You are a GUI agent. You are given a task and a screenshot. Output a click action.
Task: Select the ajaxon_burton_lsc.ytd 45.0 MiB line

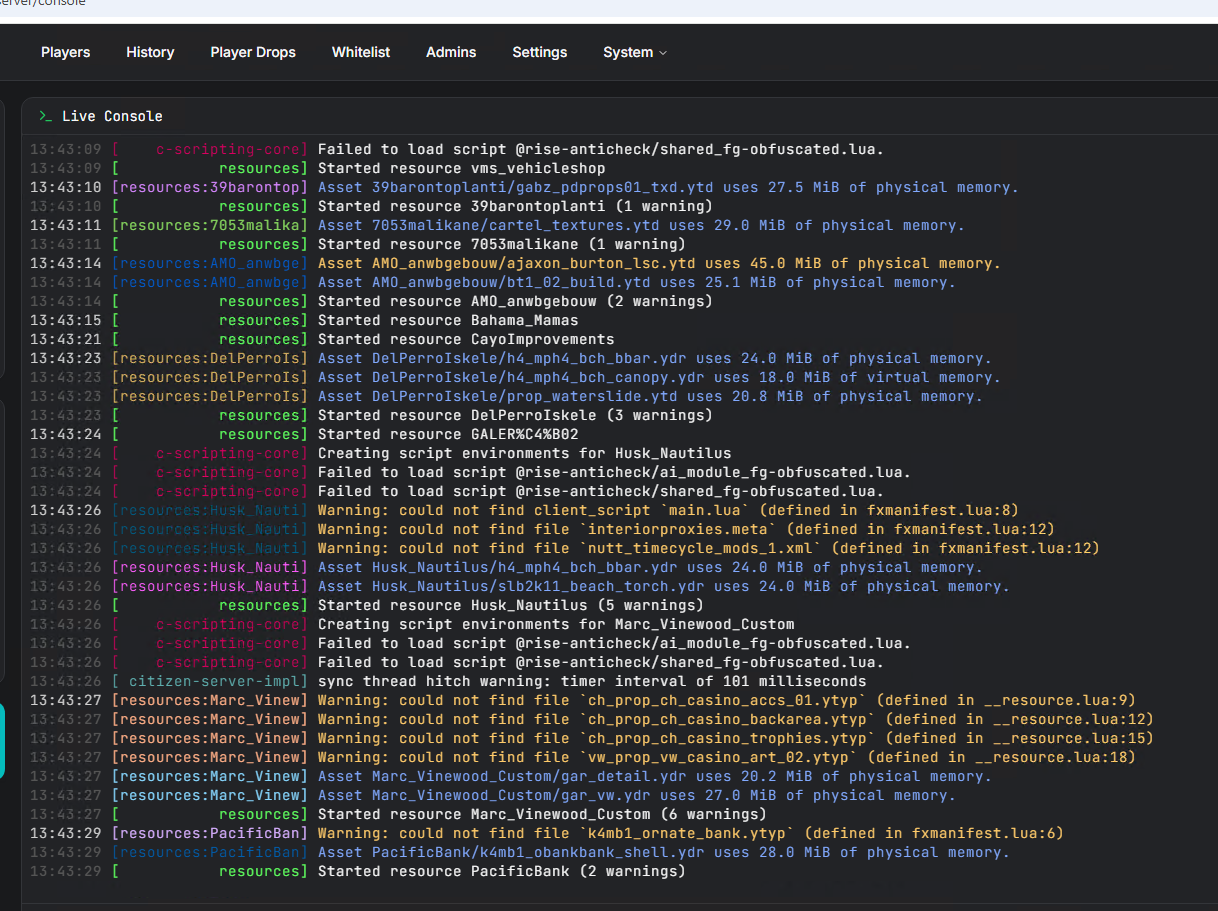(x=659, y=263)
